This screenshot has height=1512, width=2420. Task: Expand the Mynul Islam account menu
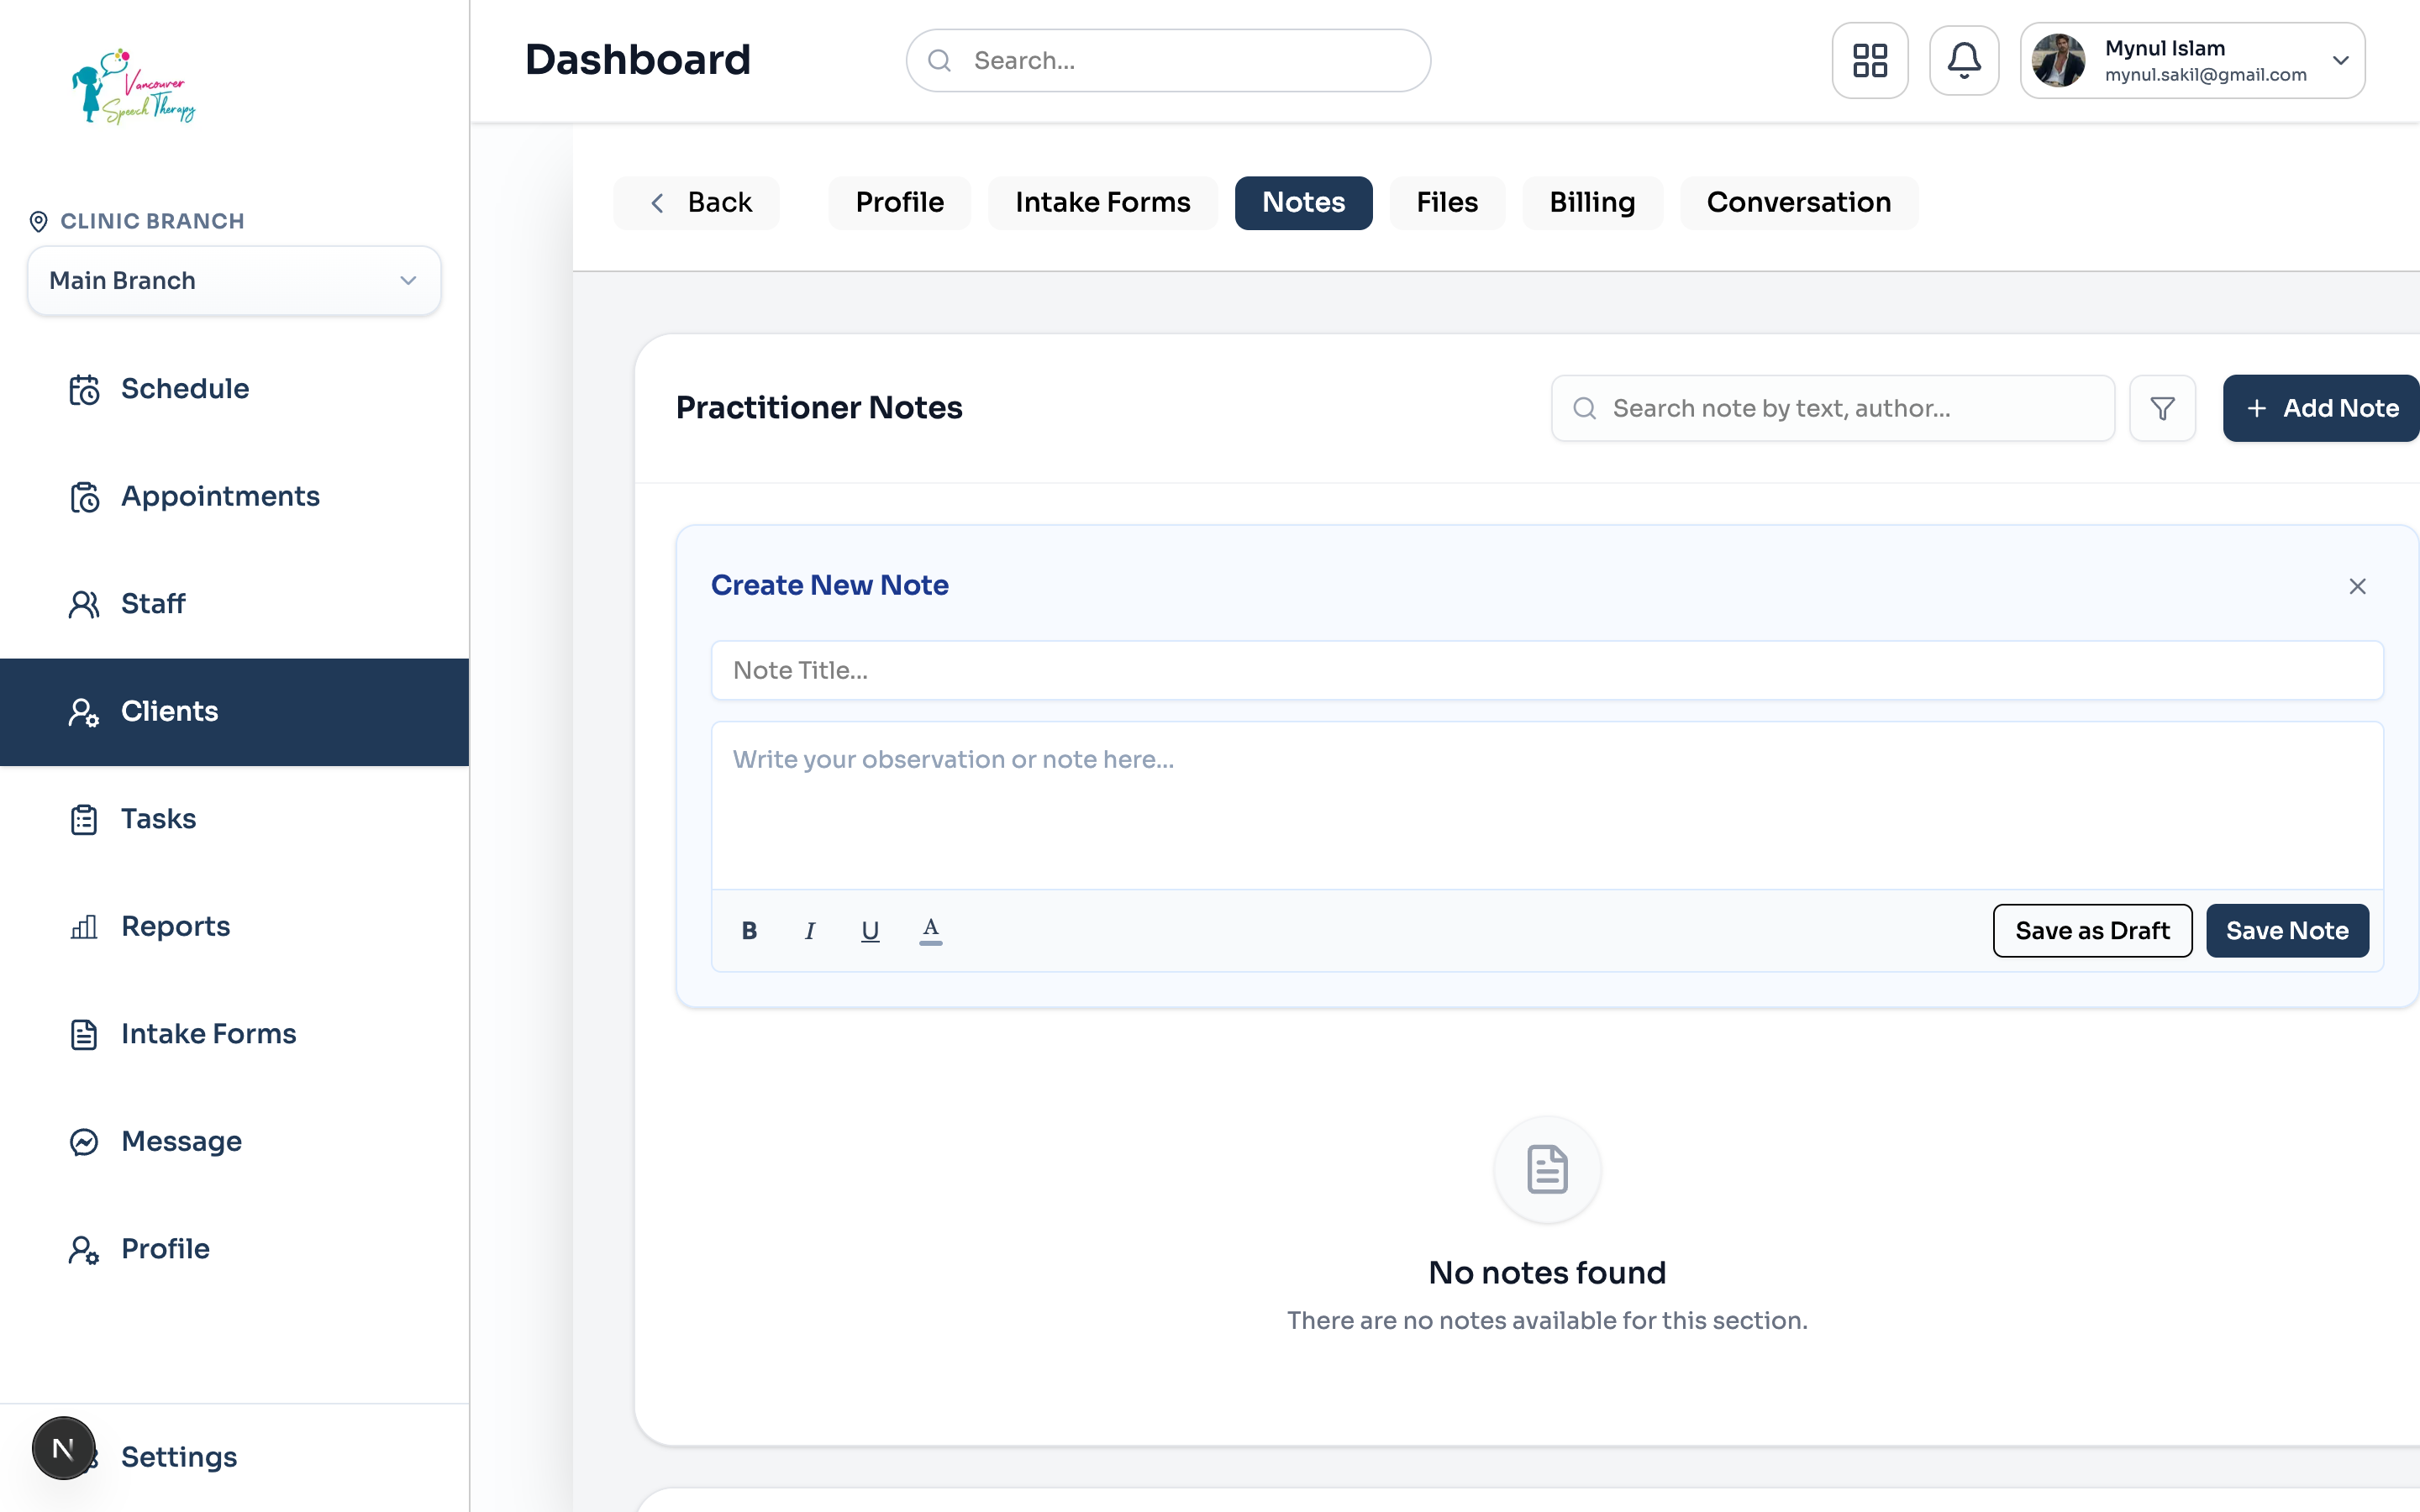pos(2192,60)
